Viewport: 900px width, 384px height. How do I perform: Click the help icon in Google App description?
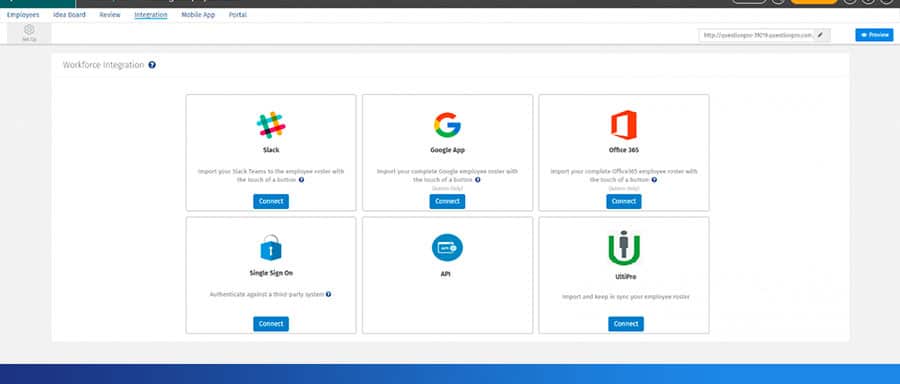click(478, 180)
